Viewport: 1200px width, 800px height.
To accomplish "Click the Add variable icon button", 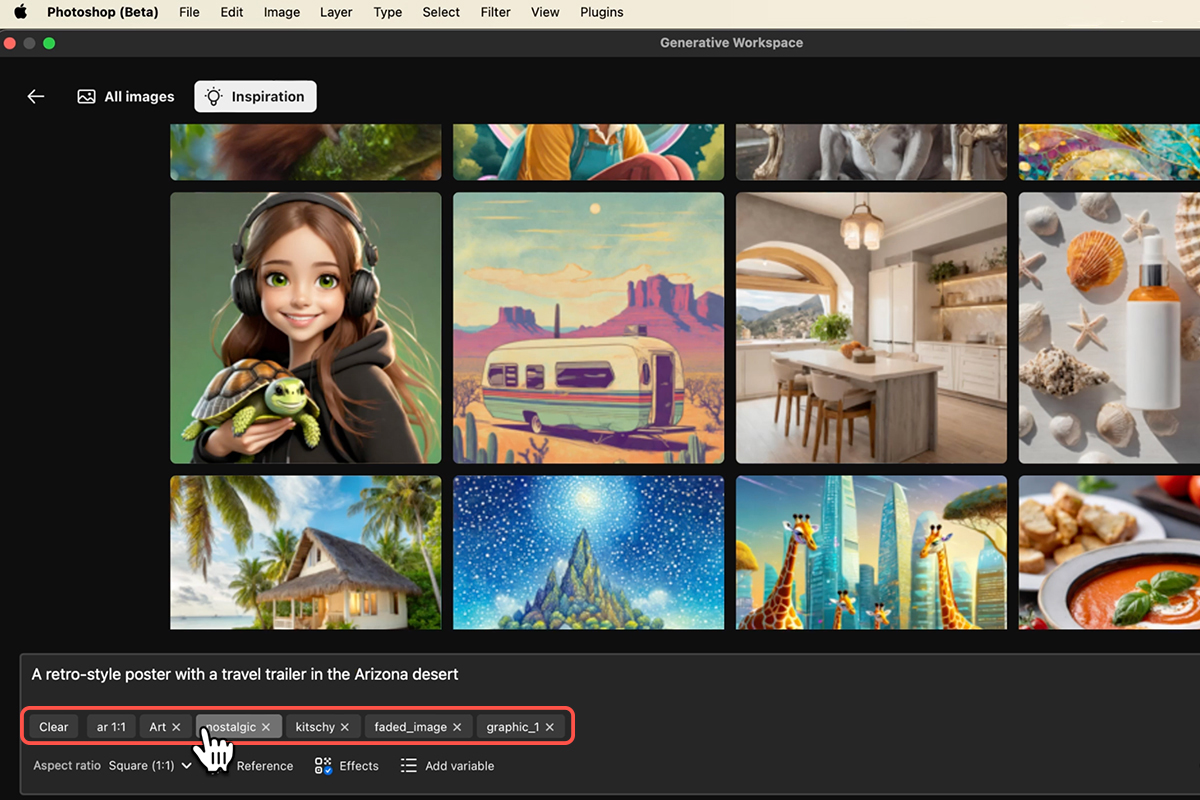I will point(408,766).
